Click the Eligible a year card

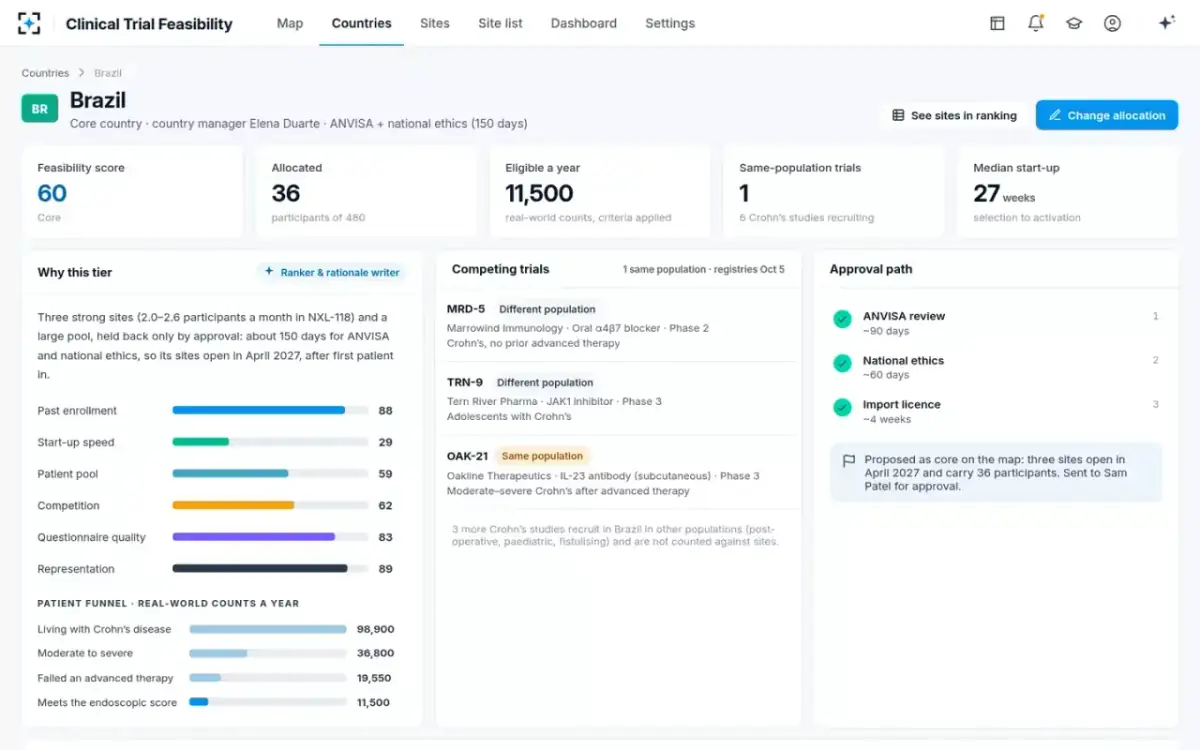coord(600,192)
